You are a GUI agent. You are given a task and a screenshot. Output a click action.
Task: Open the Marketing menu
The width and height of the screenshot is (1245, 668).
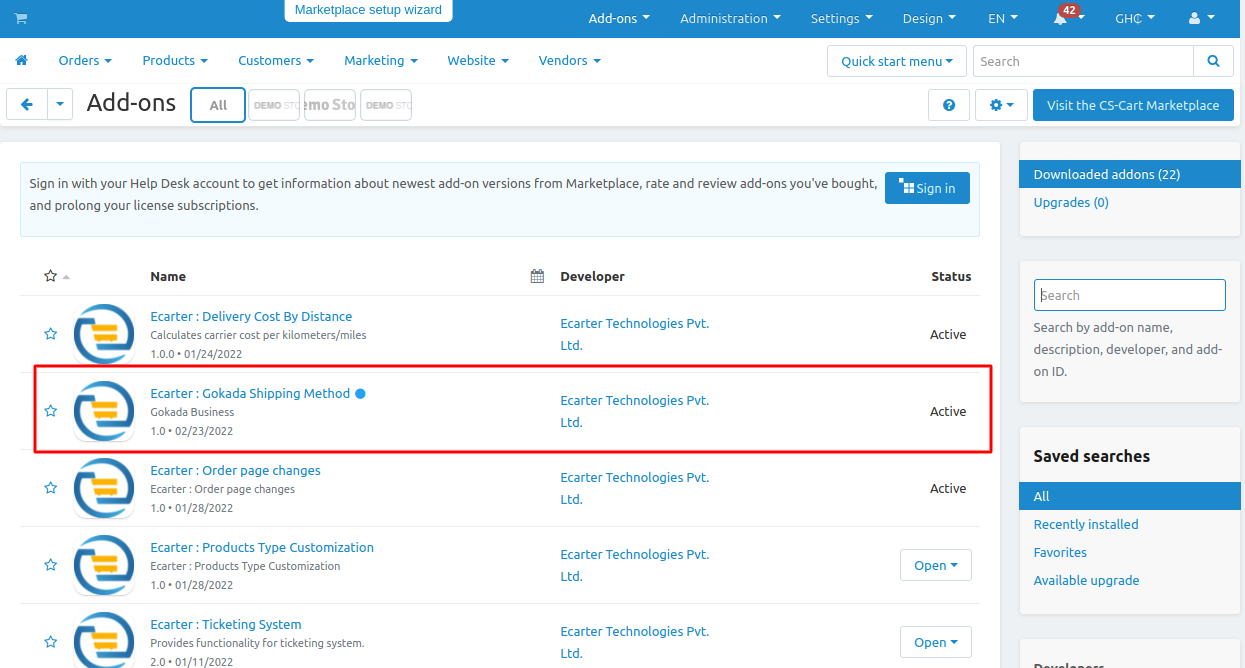(381, 60)
